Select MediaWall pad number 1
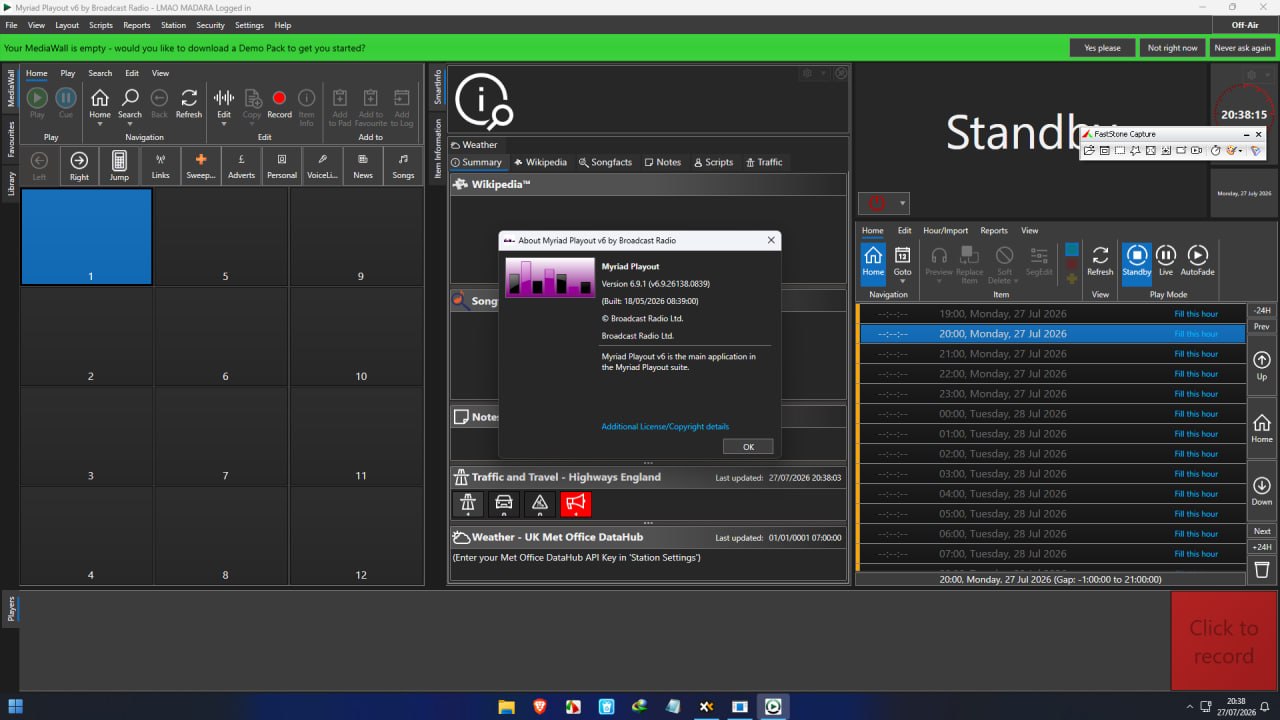This screenshot has width=1280, height=720. click(x=87, y=236)
